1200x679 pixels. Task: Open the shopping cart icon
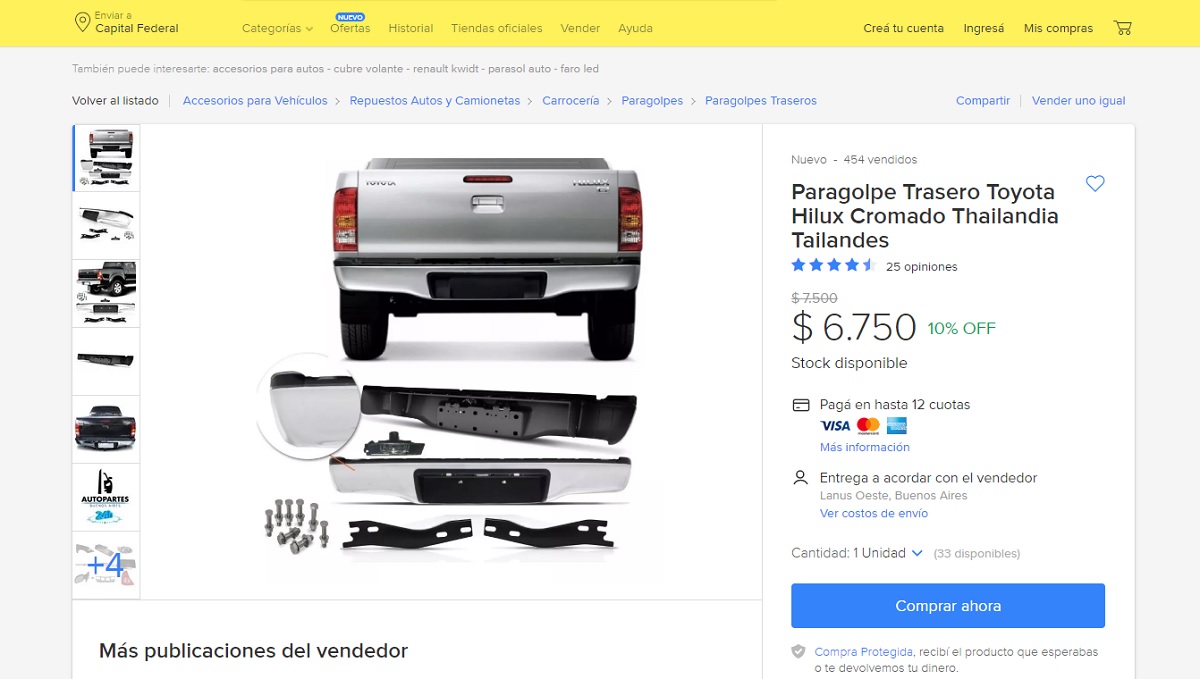(x=1123, y=28)
